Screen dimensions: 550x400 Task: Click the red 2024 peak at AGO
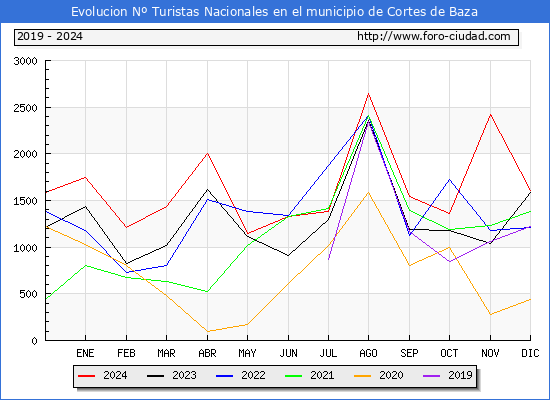tap(368, 94)
